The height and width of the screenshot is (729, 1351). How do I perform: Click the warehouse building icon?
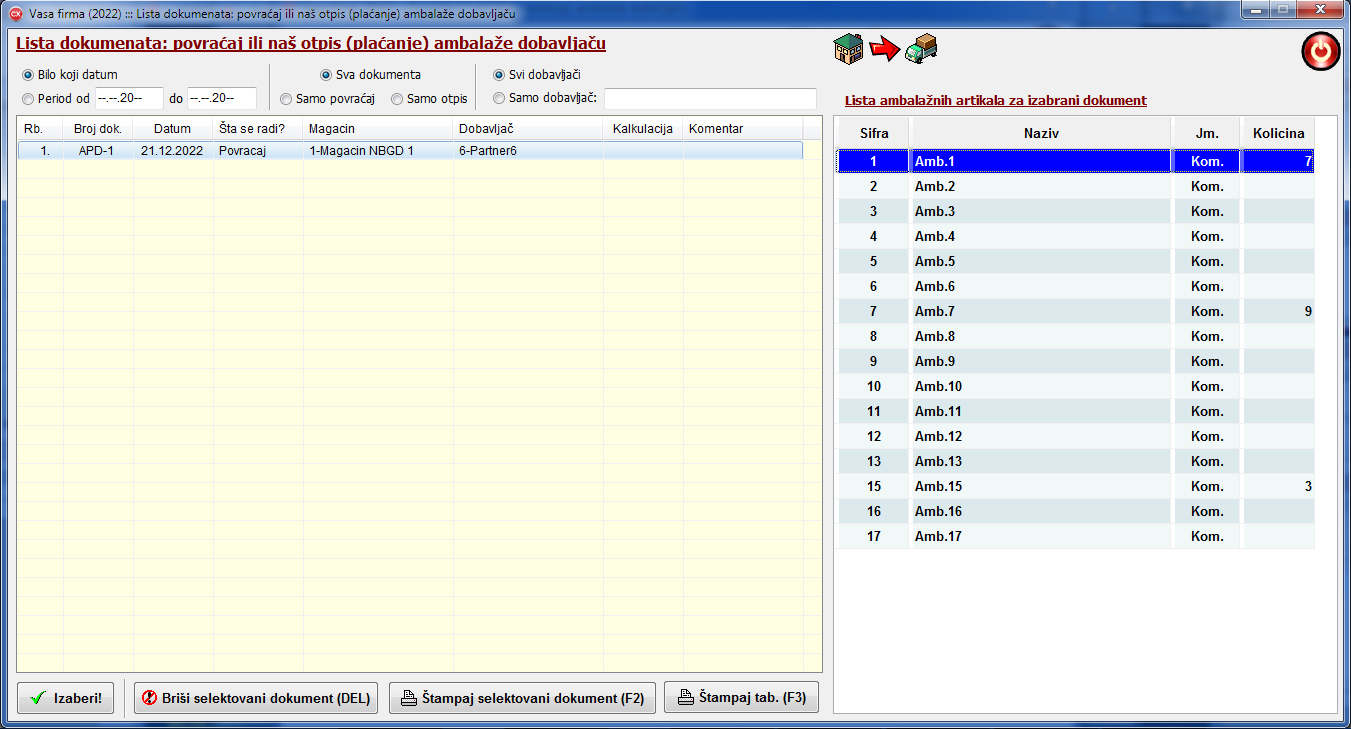tap(849, 48)
